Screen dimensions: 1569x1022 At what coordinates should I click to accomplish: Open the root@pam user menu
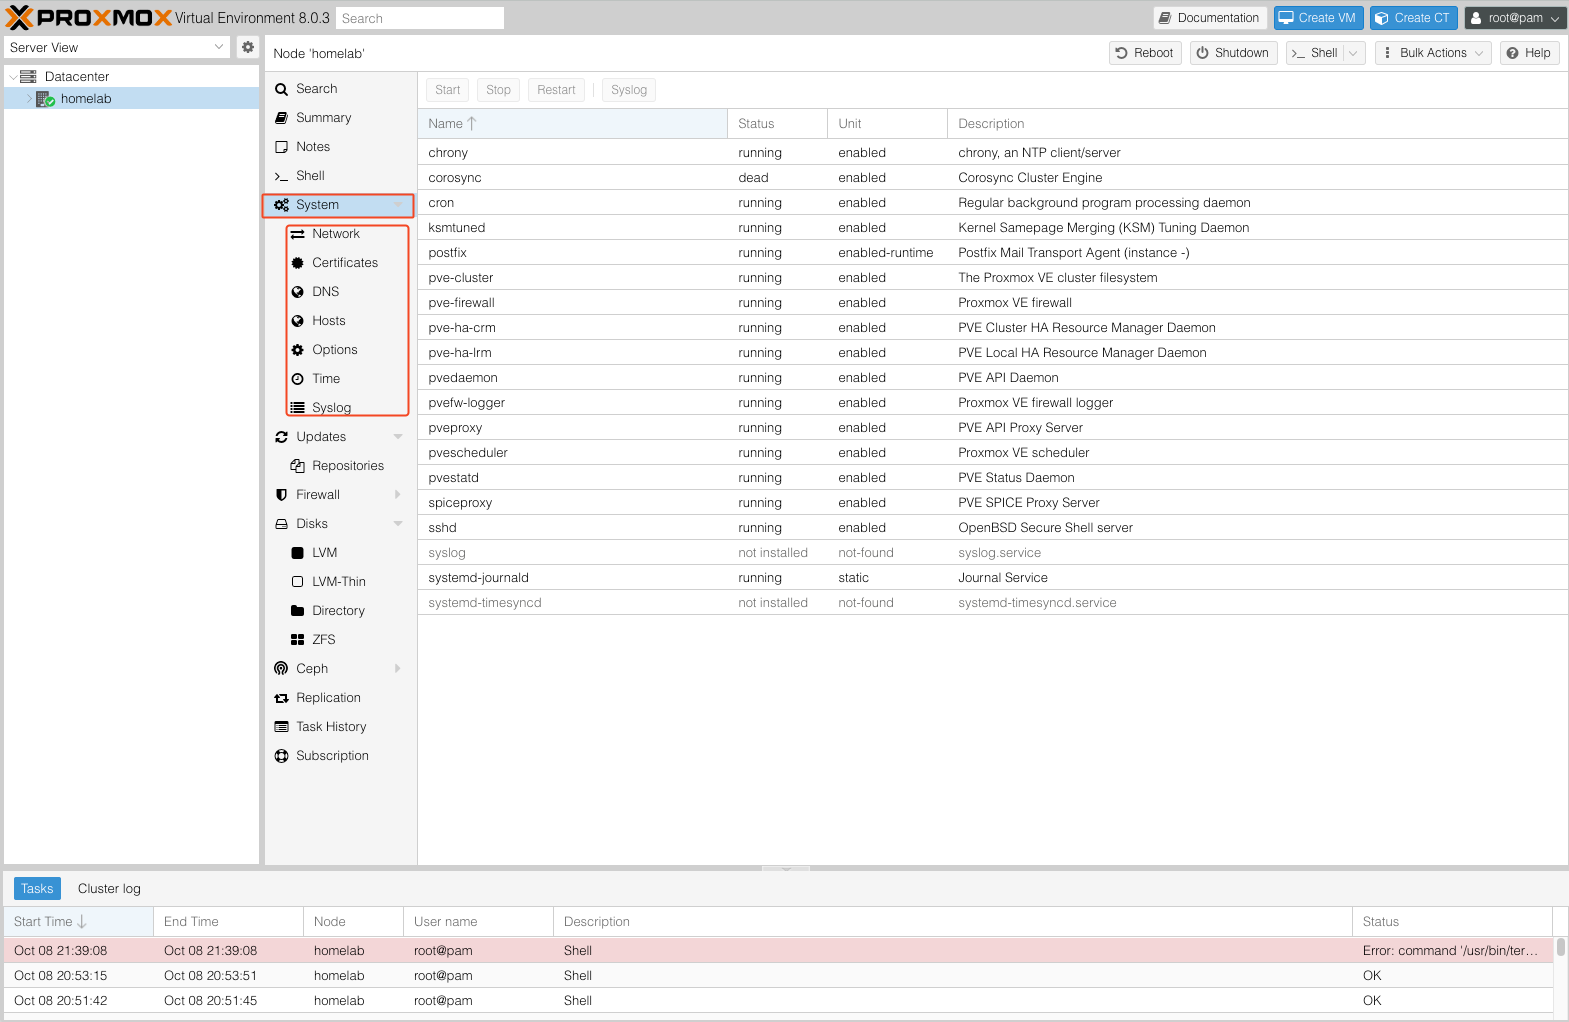pos(1515,18)
